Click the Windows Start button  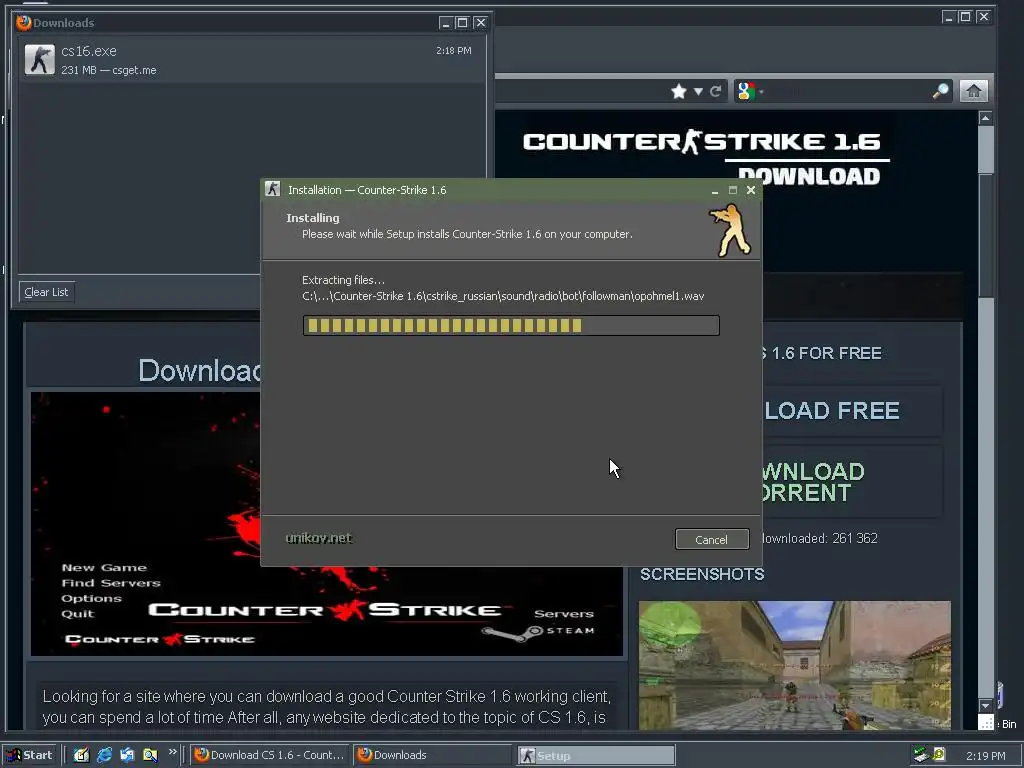30,755
